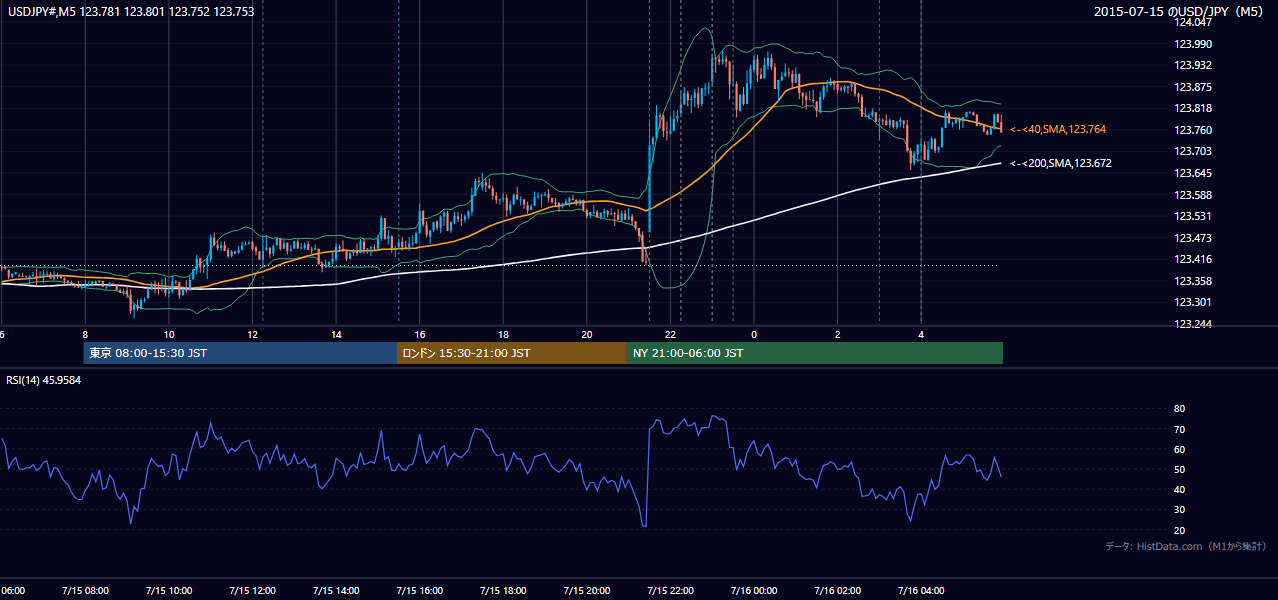This screenshot has width=1278, height=600.
Task: Click the RSI scale value 80
Action: click(1179, 409)
